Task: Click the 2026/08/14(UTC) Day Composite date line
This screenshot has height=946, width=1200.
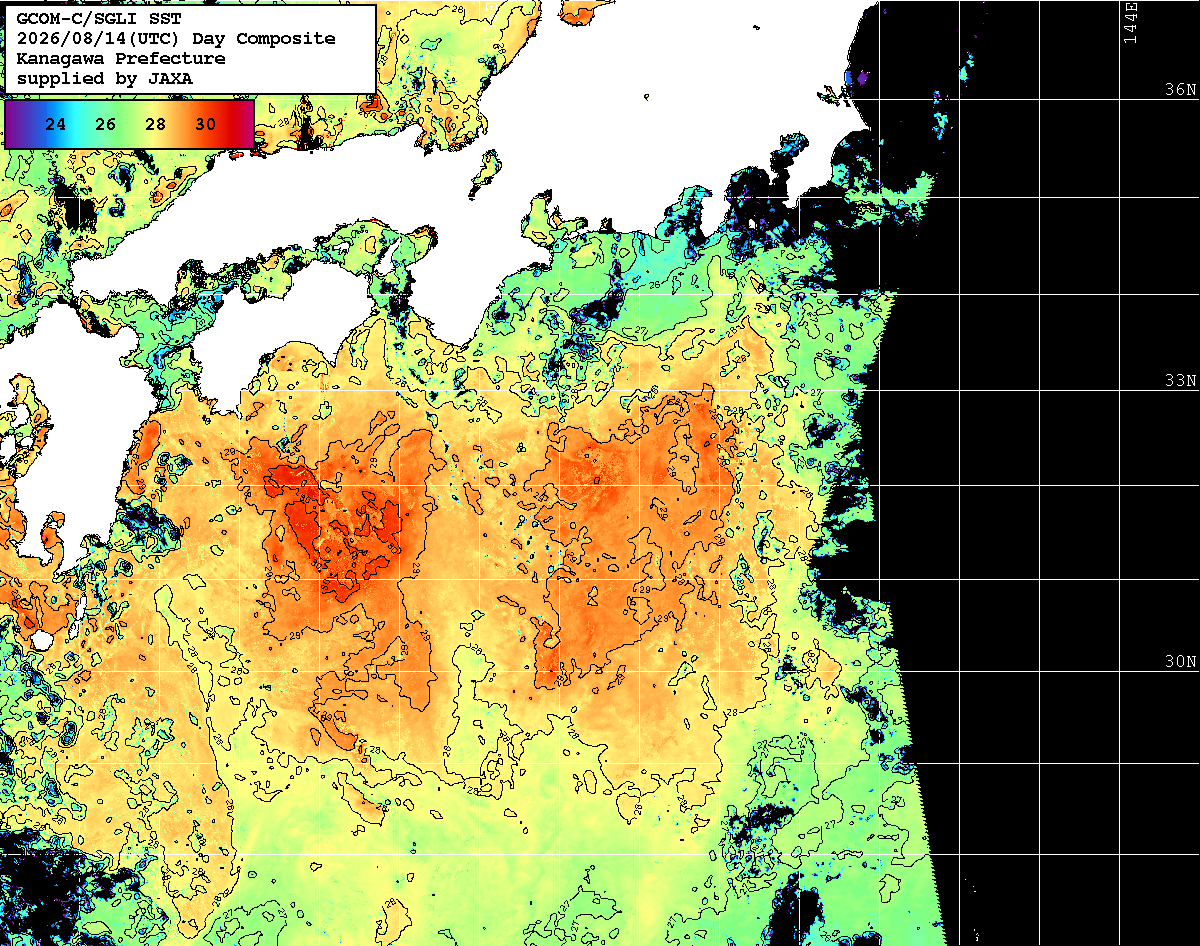Action: tap(176, 39)
